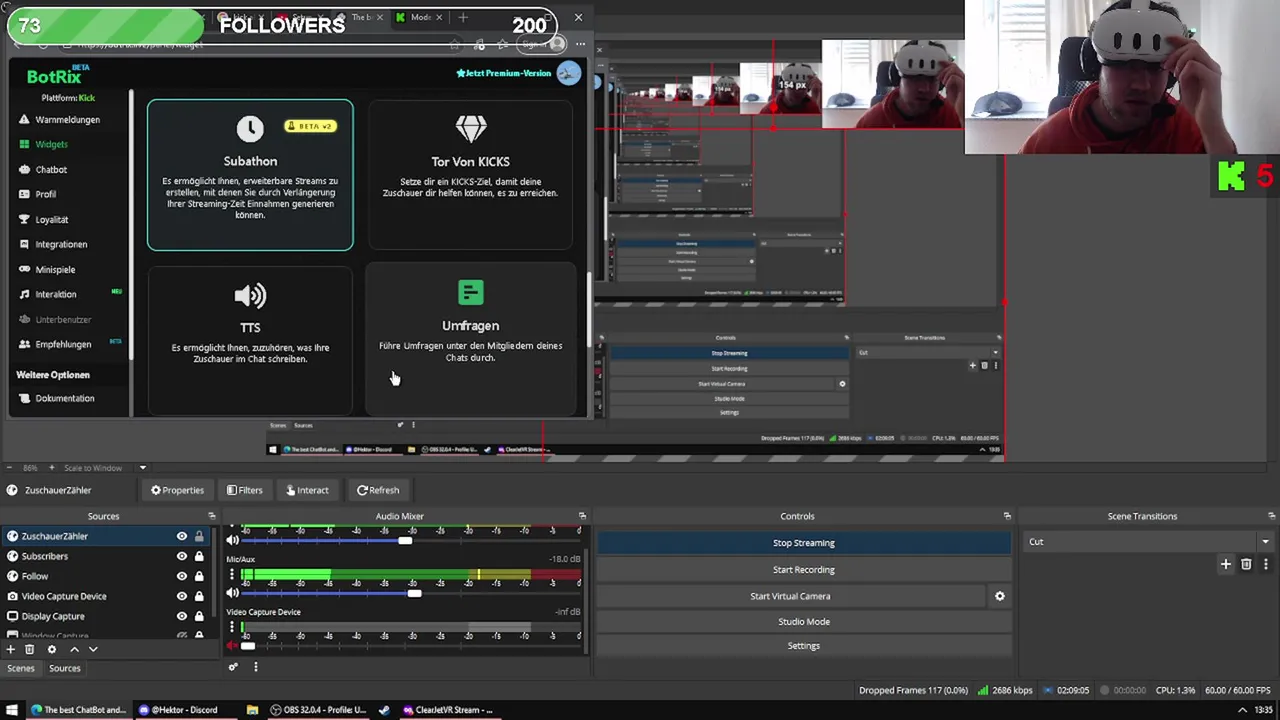Image resolution: width=1280 pixels, height=720 pixels.
Task: Open Empfehlungen in BotRix sidebar
Action: pos(62,344)
